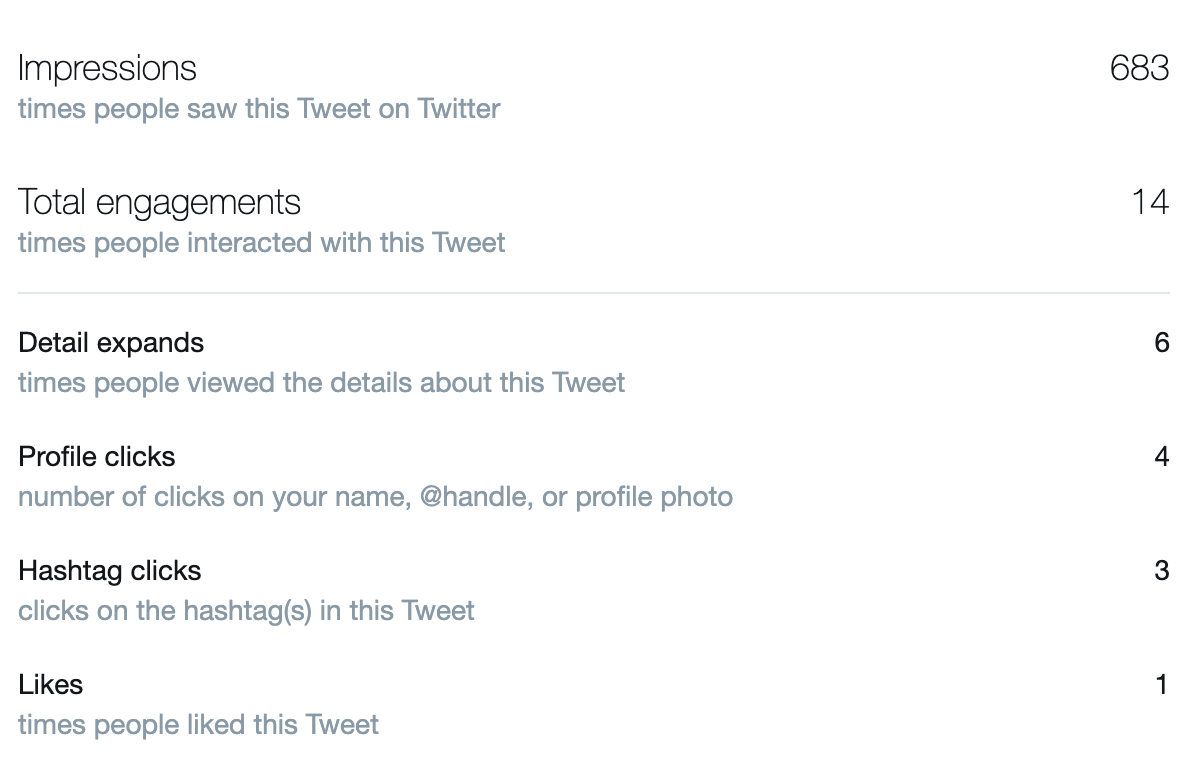Click the divider line below Total engagements
The image size is (1190, 776).
point(594,293)
